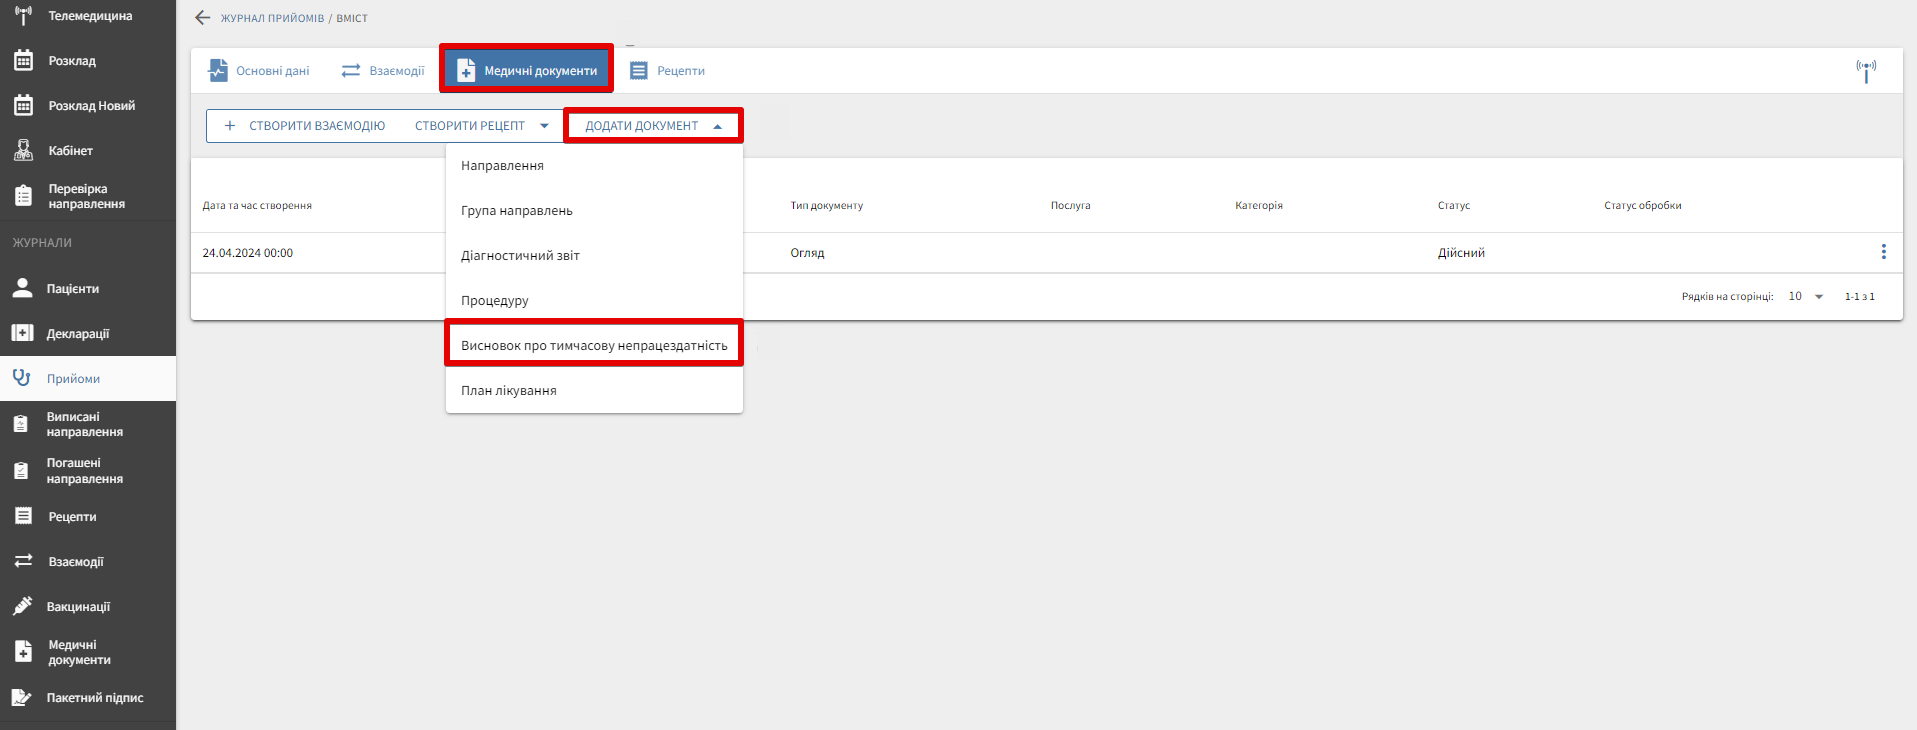
Task: Choose Діагностичний звіт from the menu
Action: pos(520,256)
